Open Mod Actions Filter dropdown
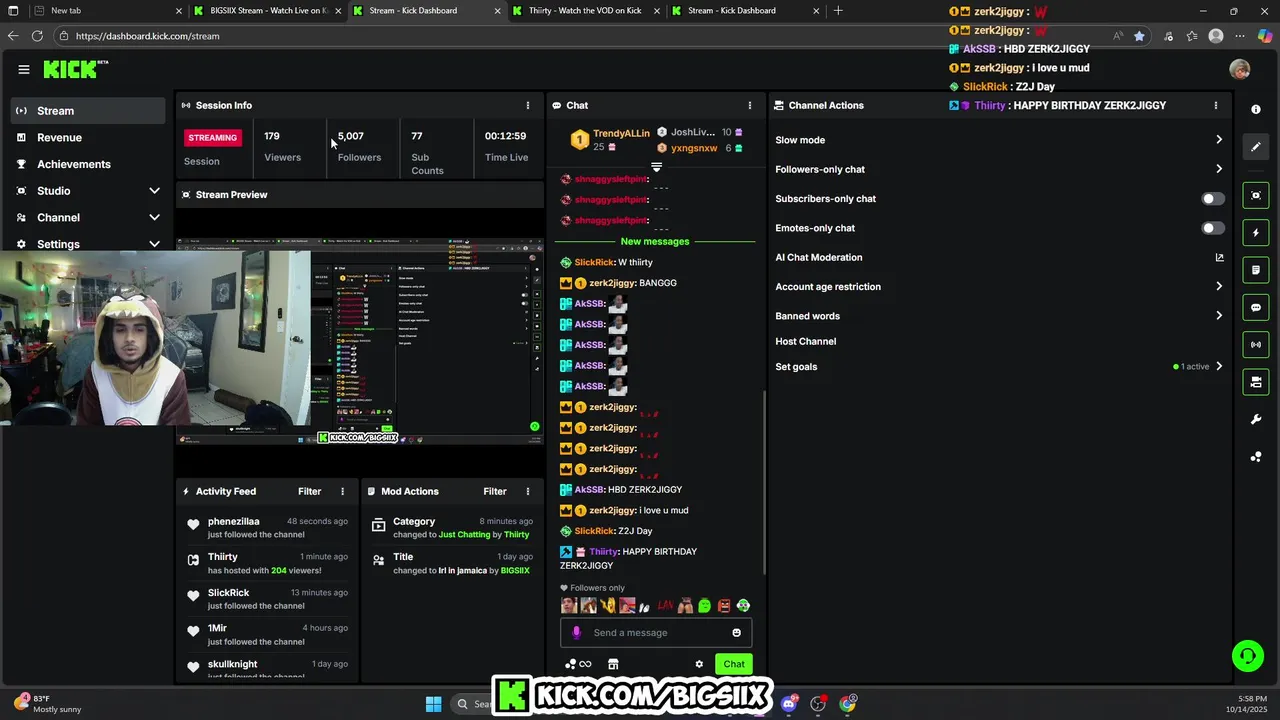Image resolution: width=1280 pixels, height=720 pixels. pos(495,491)
